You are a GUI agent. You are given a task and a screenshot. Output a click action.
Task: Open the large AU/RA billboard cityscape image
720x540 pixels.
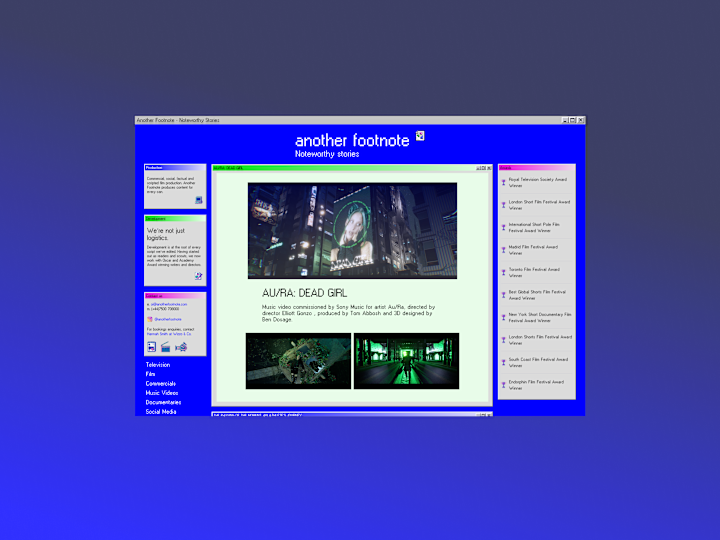[x=352, y=231]
